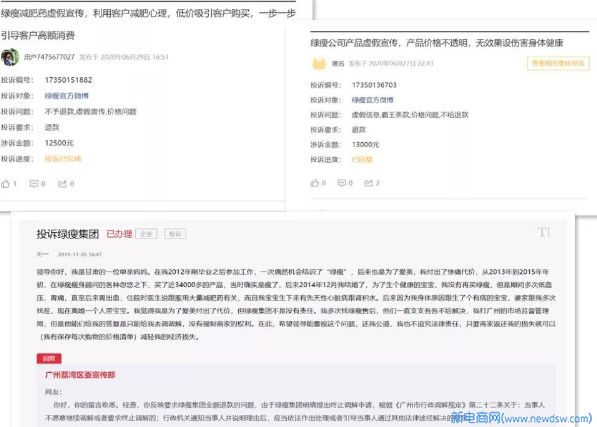Click the avatar of 用户7475677027

[x=10, y=57]
